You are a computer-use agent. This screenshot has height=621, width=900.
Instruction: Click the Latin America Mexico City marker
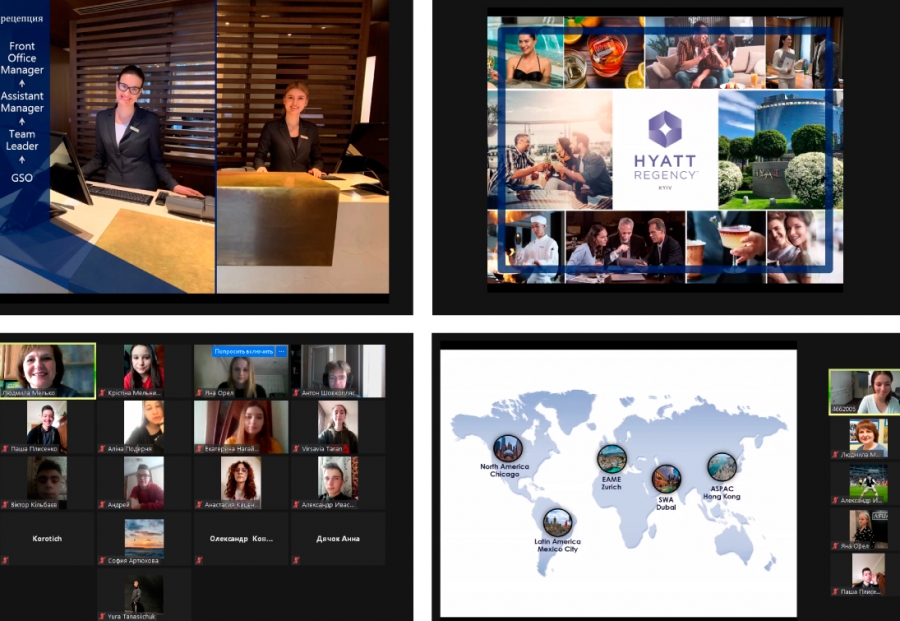coord(557,523)
